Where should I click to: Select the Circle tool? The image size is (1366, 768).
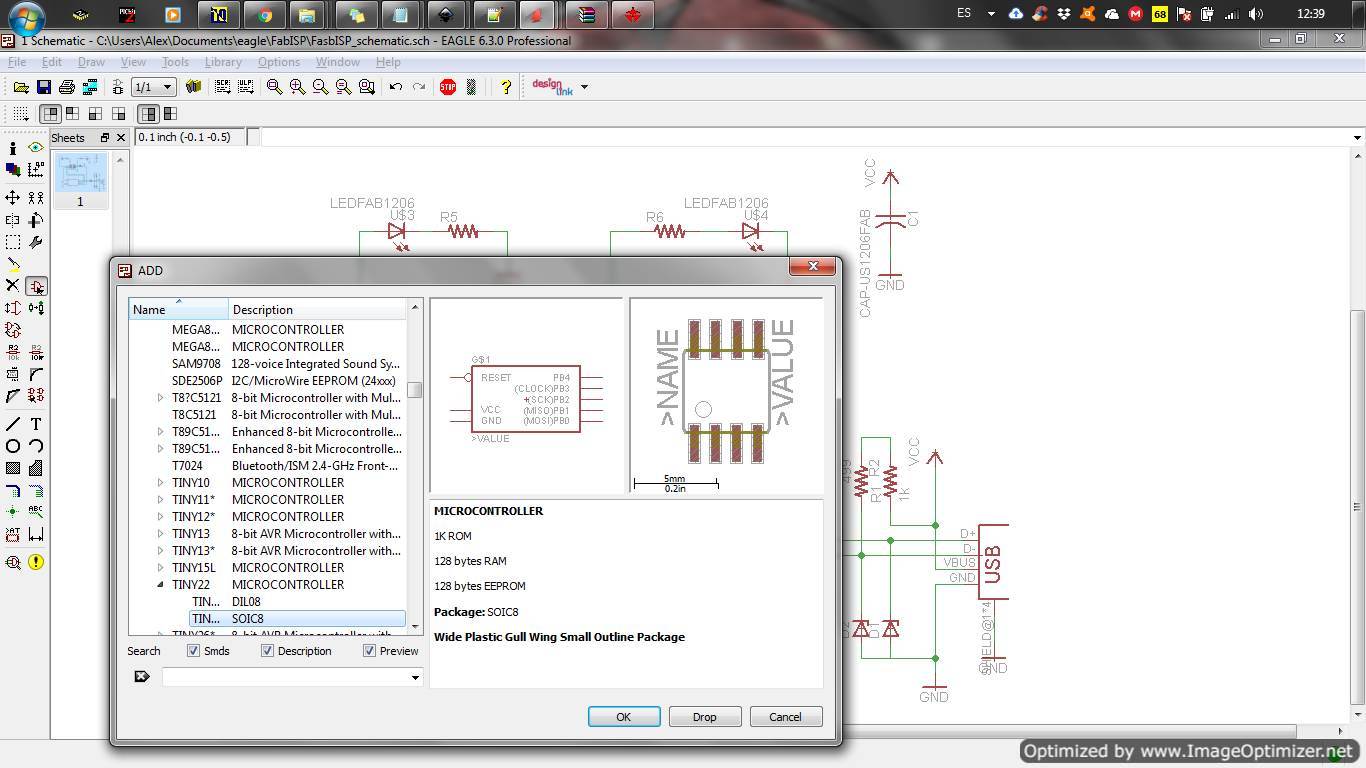(x=13, y=446)
